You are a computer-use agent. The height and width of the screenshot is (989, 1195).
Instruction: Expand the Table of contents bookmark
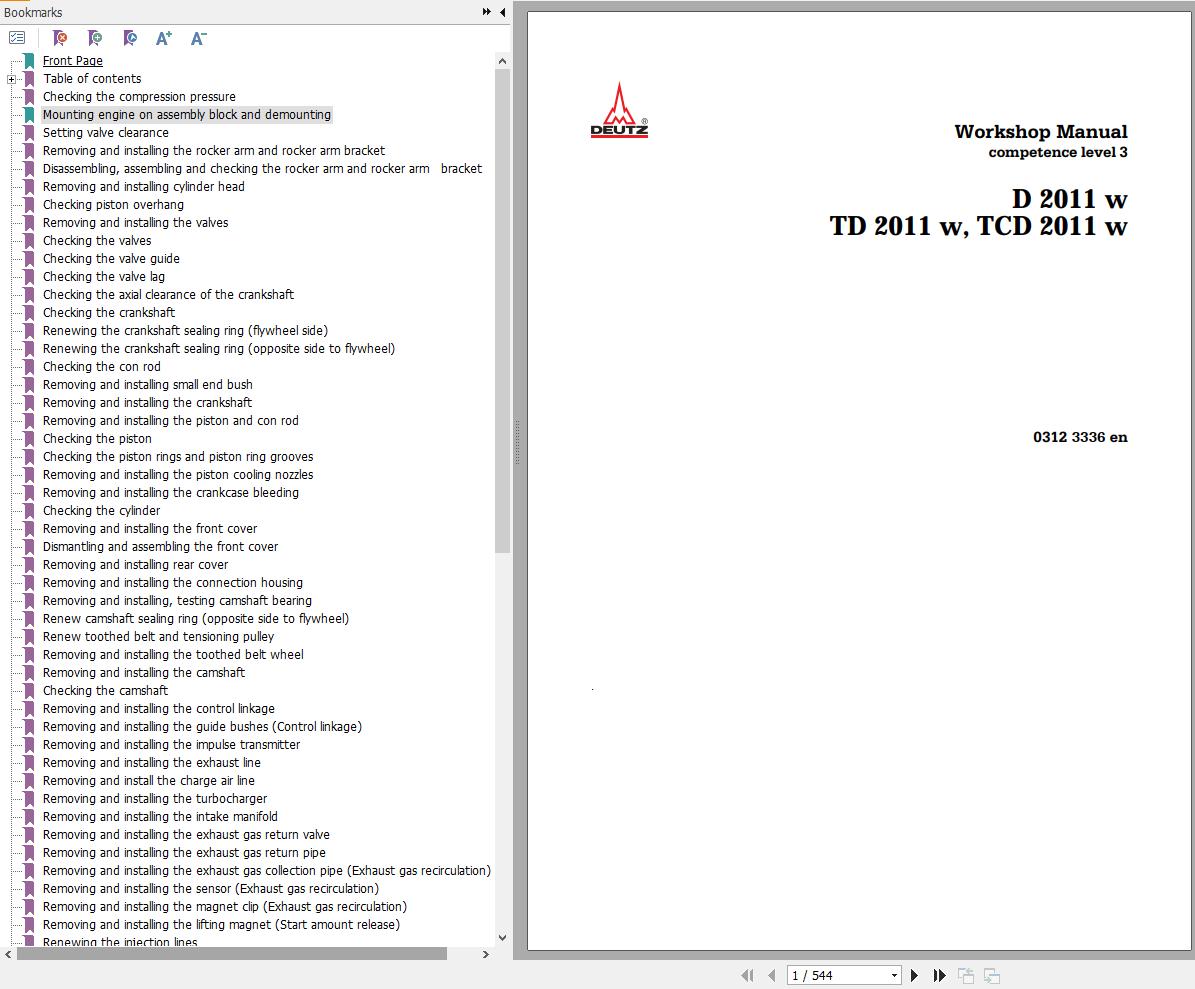pos(11,79)
